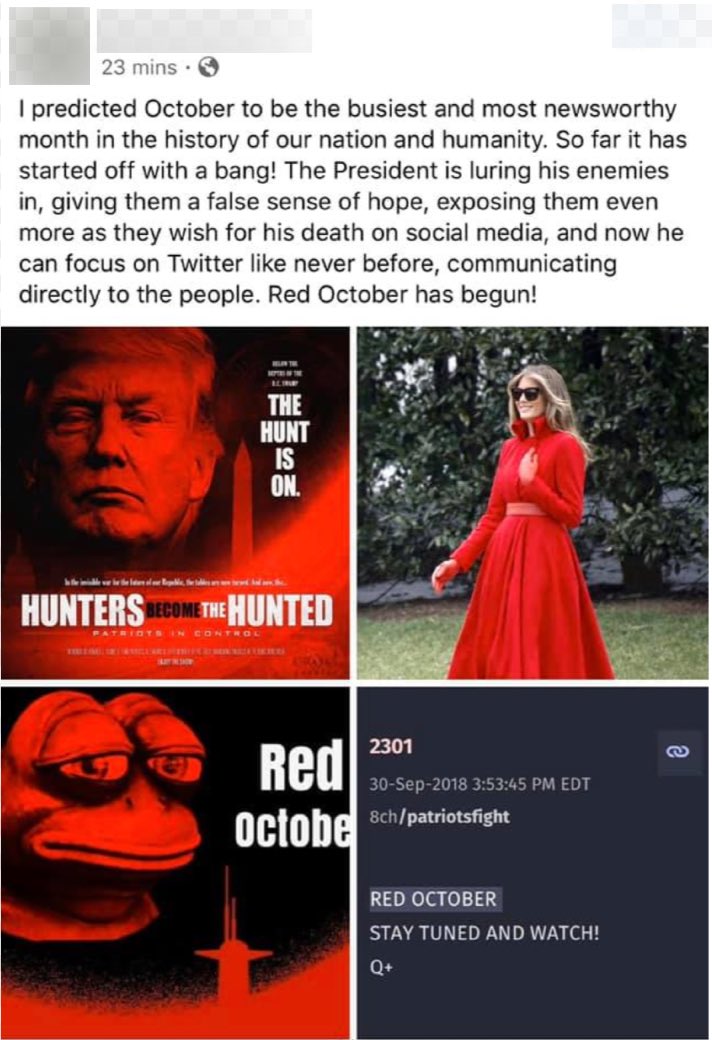The image size is (712, 1040).
Task: Click "THE HUNT IS ON." poster text
Action: tap(284, 446)
